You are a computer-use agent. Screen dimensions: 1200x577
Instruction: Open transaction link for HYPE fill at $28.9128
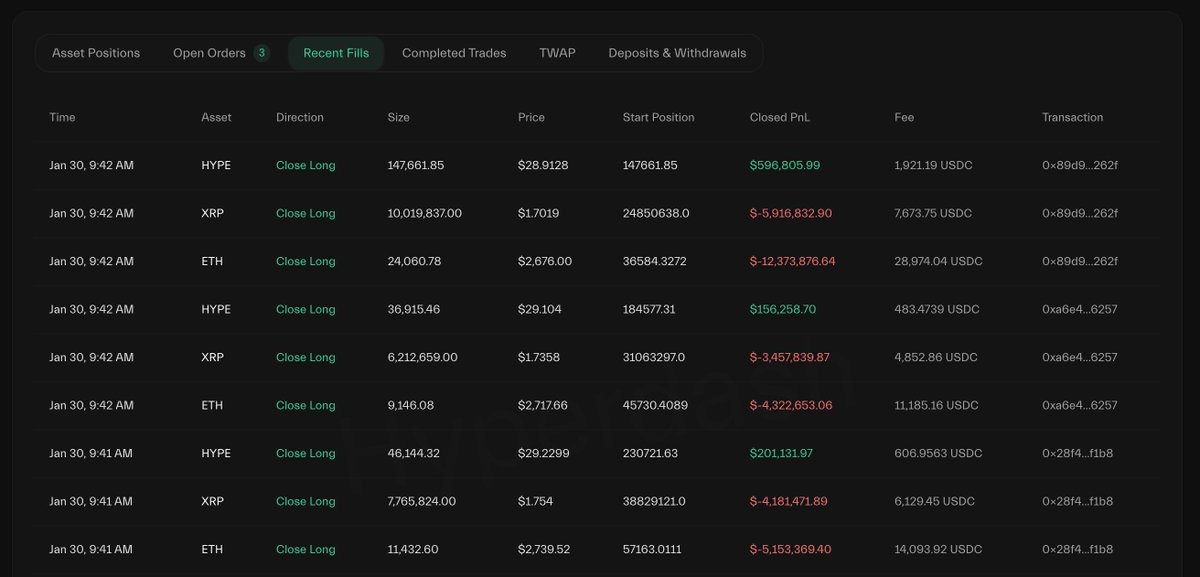pyautogui.click(x=1079, y=165)
